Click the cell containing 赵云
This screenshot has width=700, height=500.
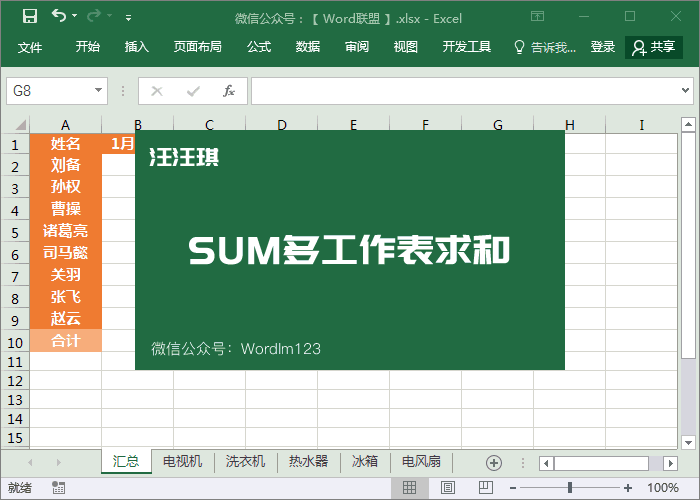pyautogui.click(x=66, y=318)
